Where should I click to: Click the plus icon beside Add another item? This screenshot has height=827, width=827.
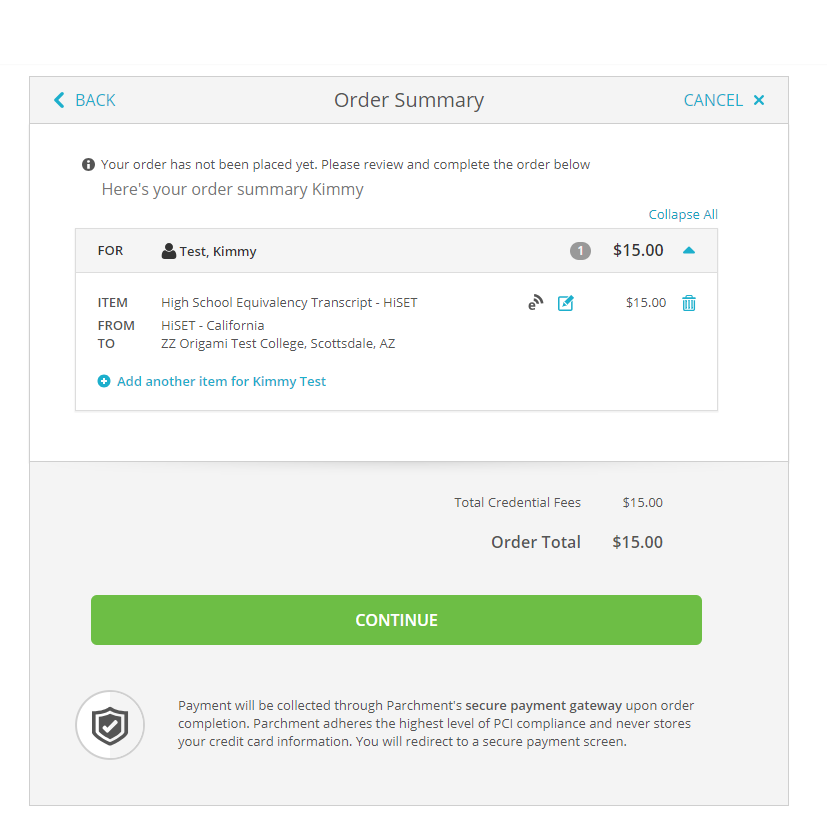[x=104, y=381]
